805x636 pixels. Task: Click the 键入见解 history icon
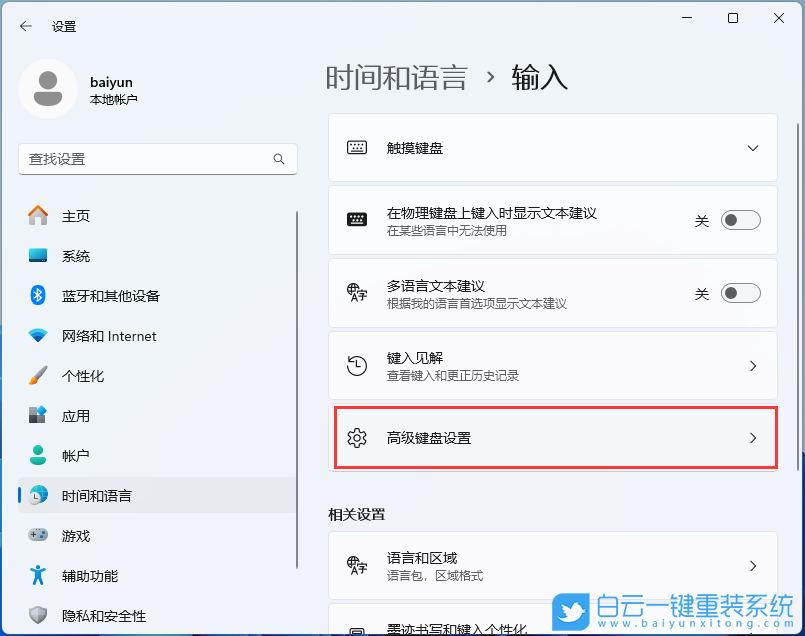coord(357,365)
